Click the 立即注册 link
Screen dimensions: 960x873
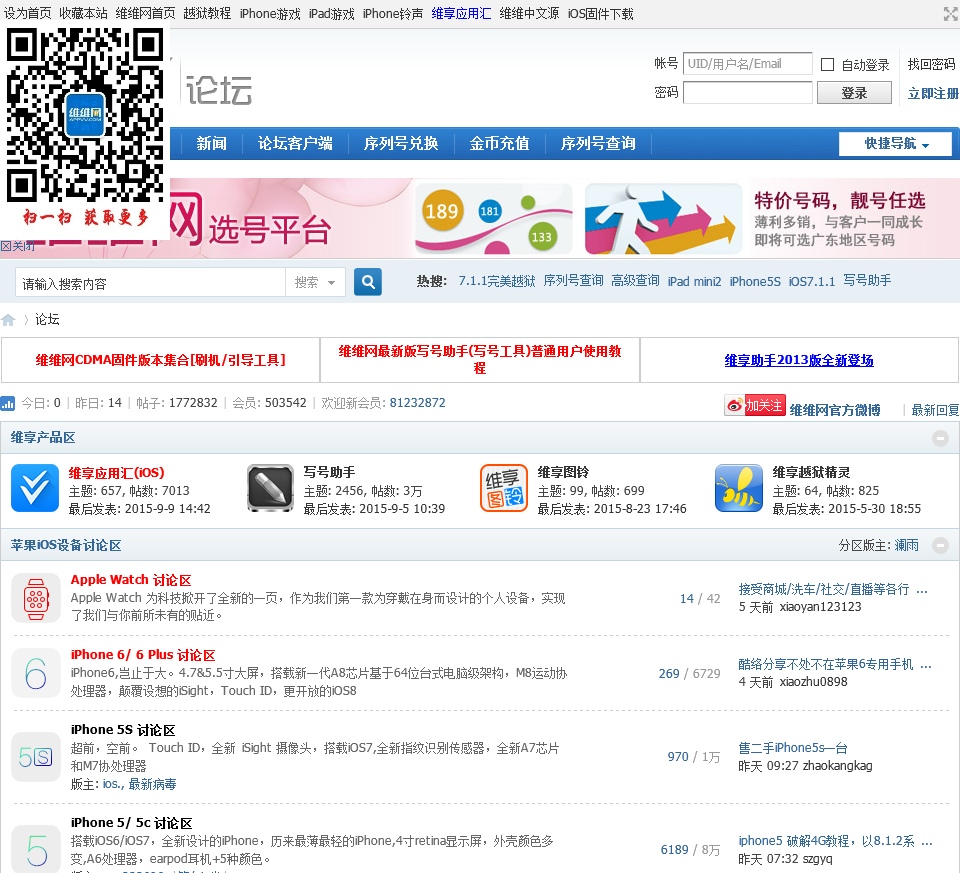[932, 93]
